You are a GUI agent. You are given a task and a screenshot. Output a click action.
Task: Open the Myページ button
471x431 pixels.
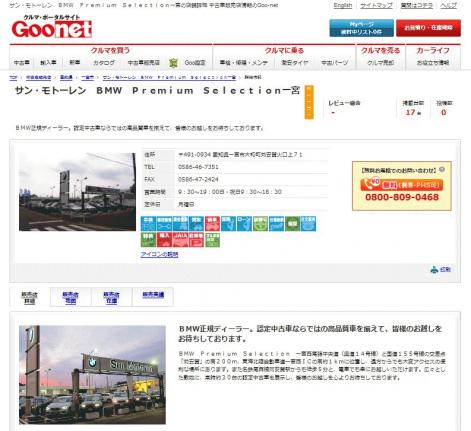pyautogui.click(x=361, y=28)
